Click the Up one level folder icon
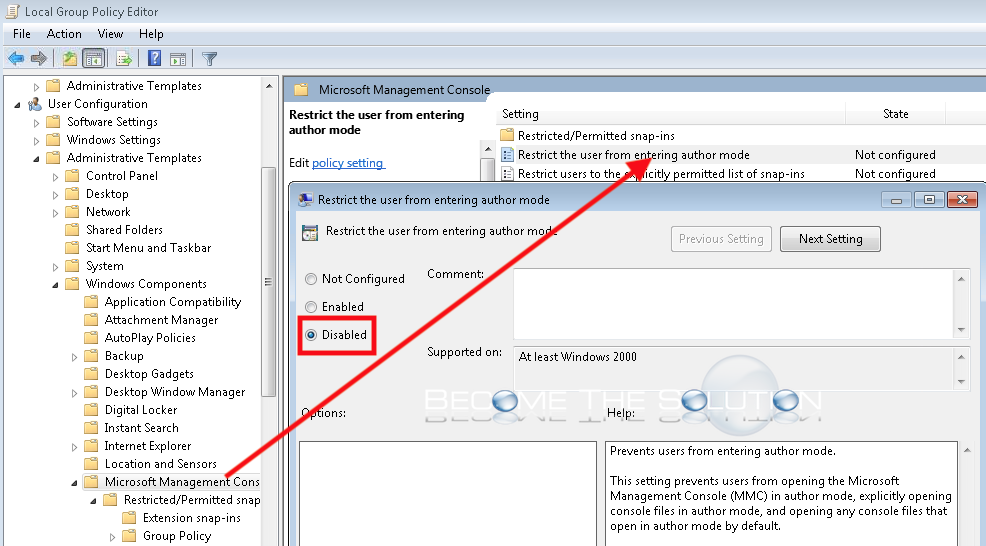This screenshot has width=986, height=546. point(70,58)
